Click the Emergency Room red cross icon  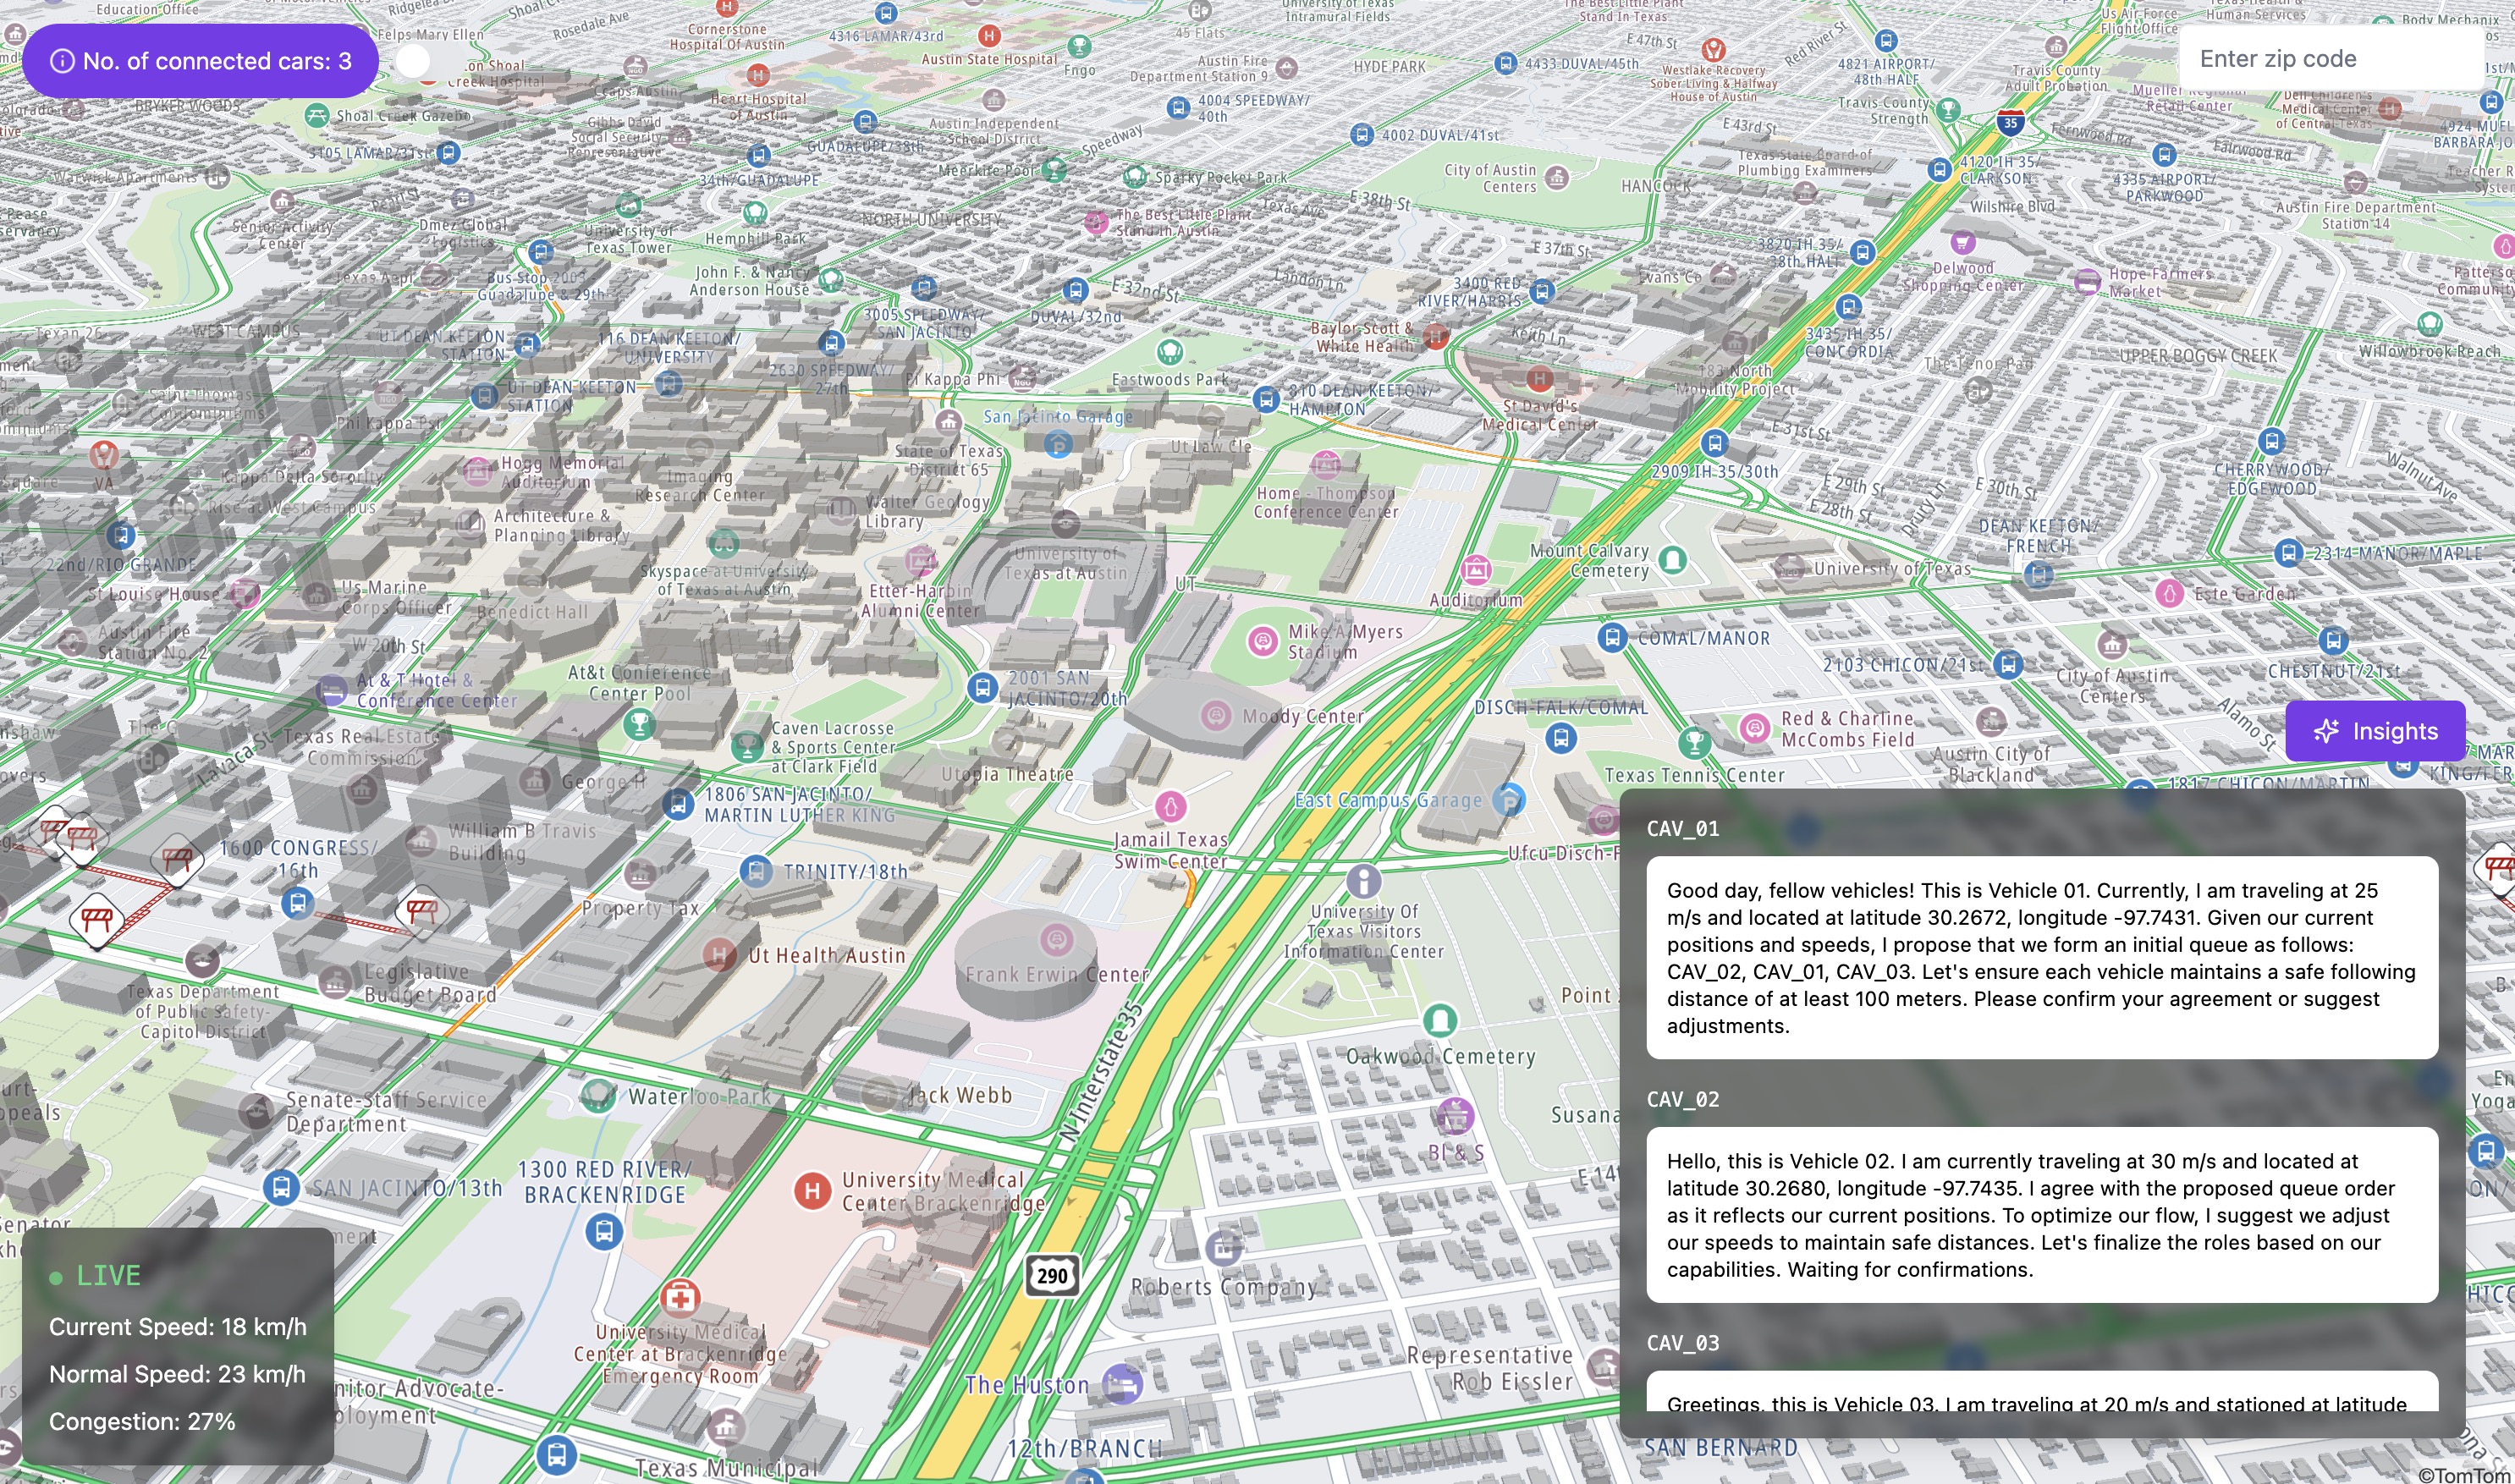[x=680, y=1298]
